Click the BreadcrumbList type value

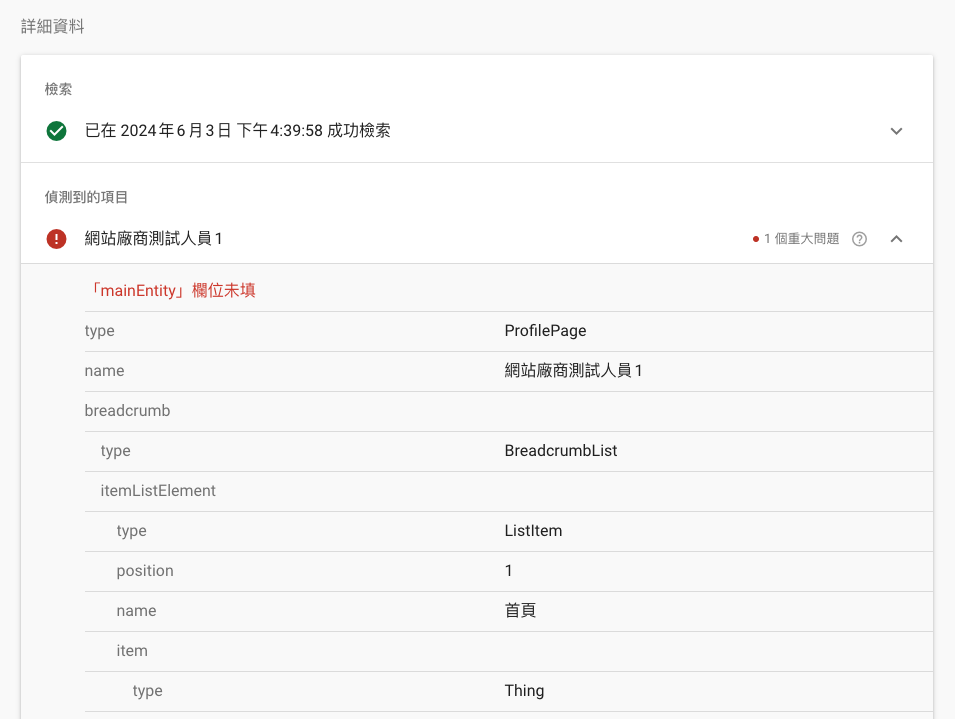click(560, 450)
